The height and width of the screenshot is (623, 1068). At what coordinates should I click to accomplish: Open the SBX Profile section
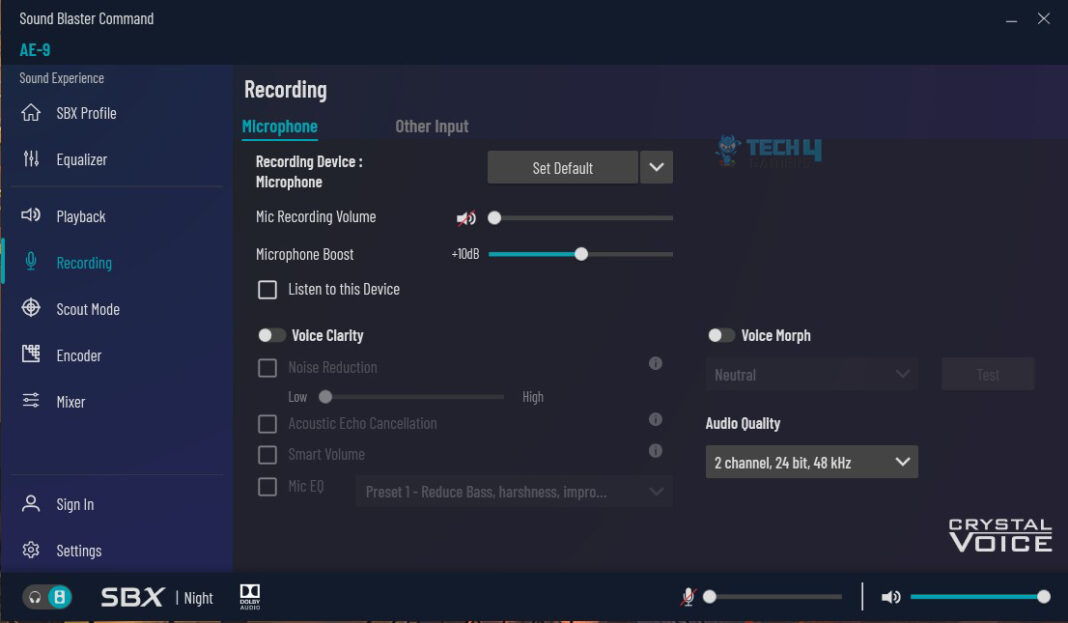click(x=30, y=113)
